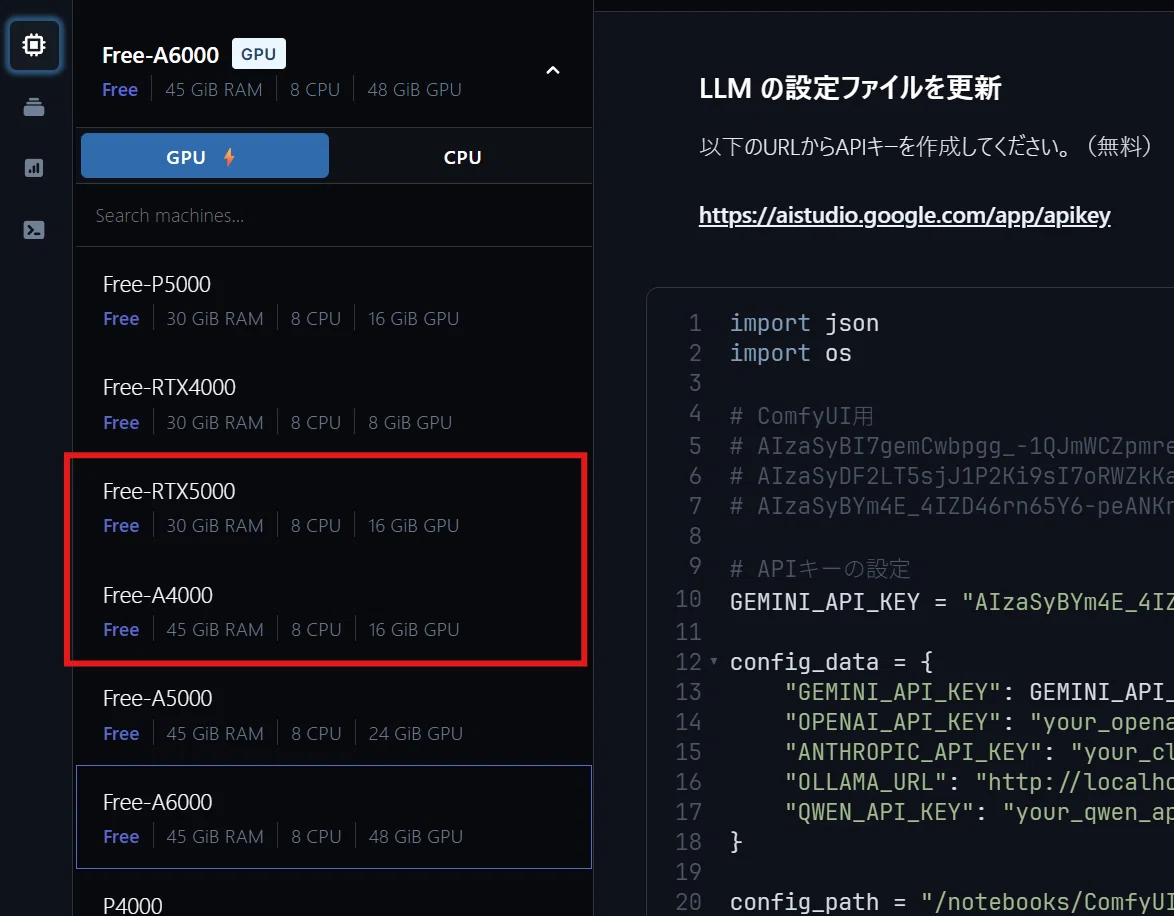Click the "GEMINI_API_KEY" dictionary entry on line 13
Viewport: 1174px width, 916px height.
coord(979,691)
